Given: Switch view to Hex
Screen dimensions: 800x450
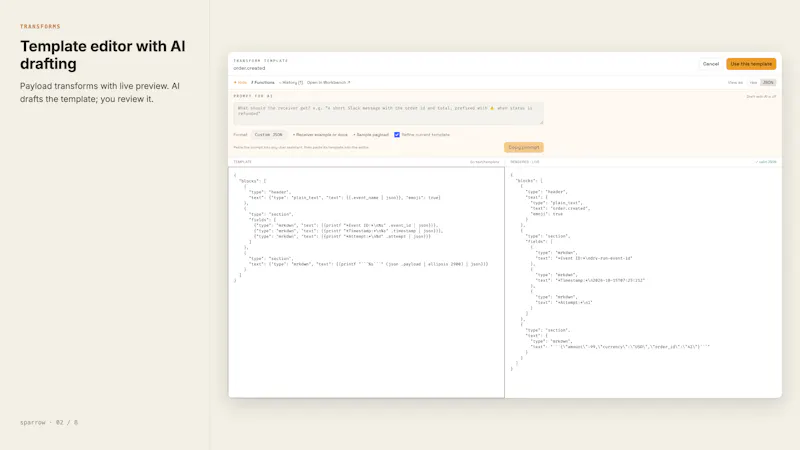Looking at the screenshot, I should coord(753,83).
